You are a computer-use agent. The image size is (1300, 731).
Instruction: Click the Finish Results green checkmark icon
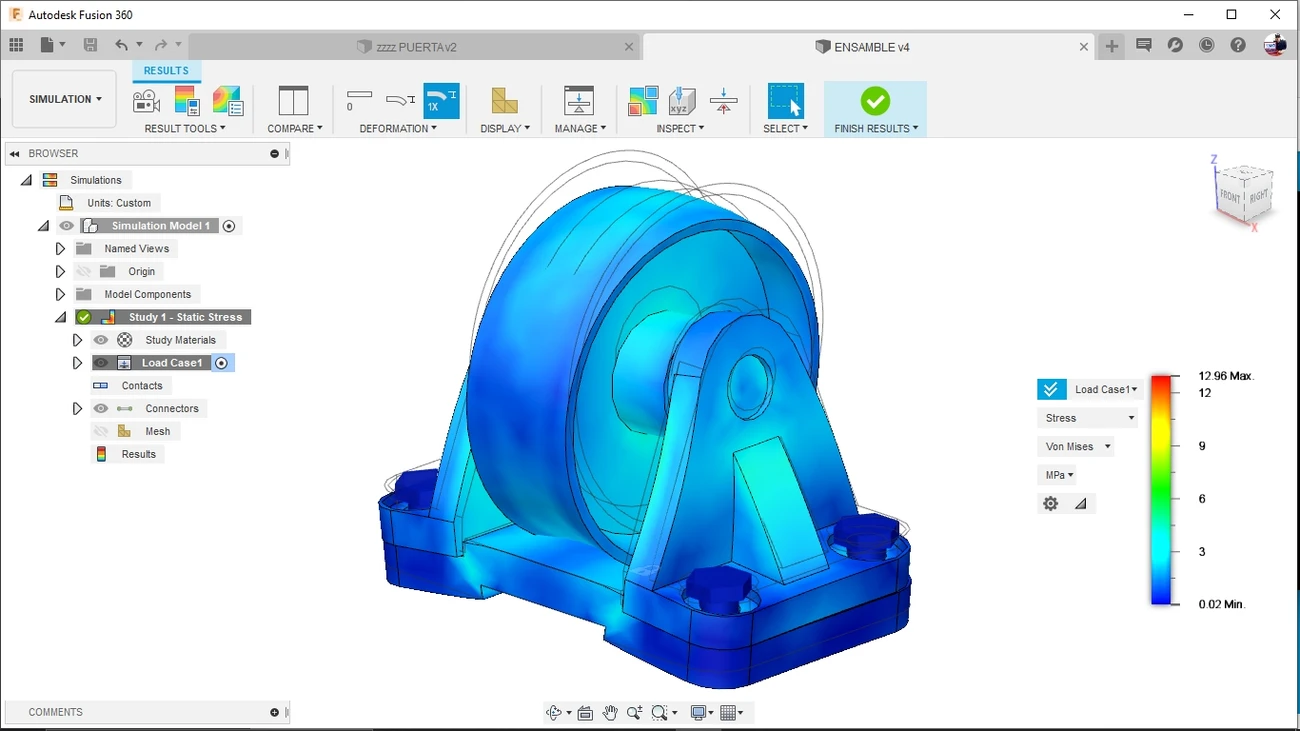(874, 101)
